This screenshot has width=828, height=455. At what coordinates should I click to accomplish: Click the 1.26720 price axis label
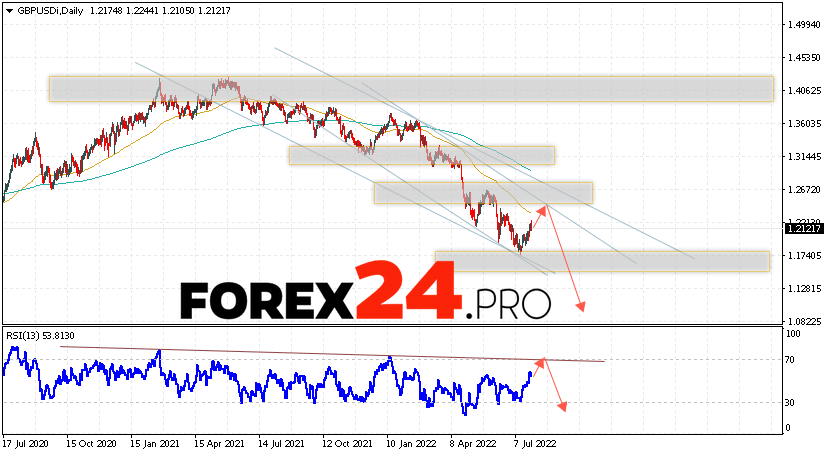pyautogui.click(x=804, y=189)
